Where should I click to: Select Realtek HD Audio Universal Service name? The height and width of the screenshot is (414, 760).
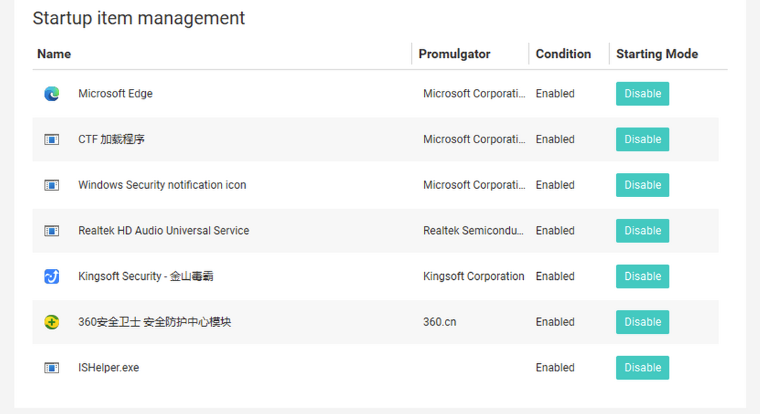pos(164,231)
